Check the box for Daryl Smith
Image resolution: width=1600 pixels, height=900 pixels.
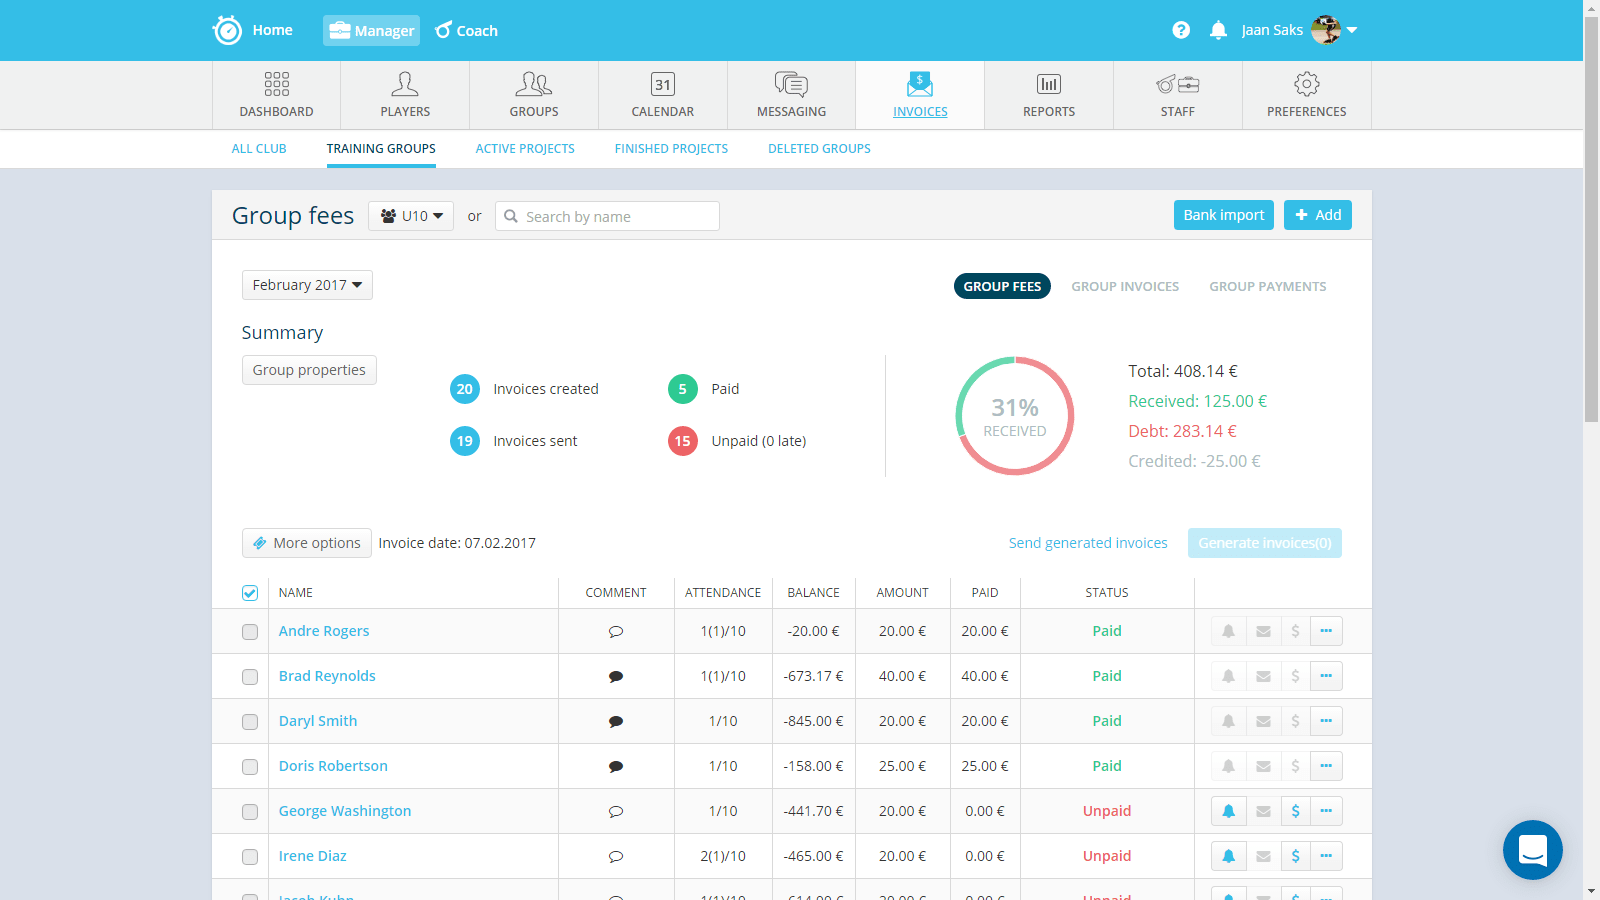click(250, 722)
